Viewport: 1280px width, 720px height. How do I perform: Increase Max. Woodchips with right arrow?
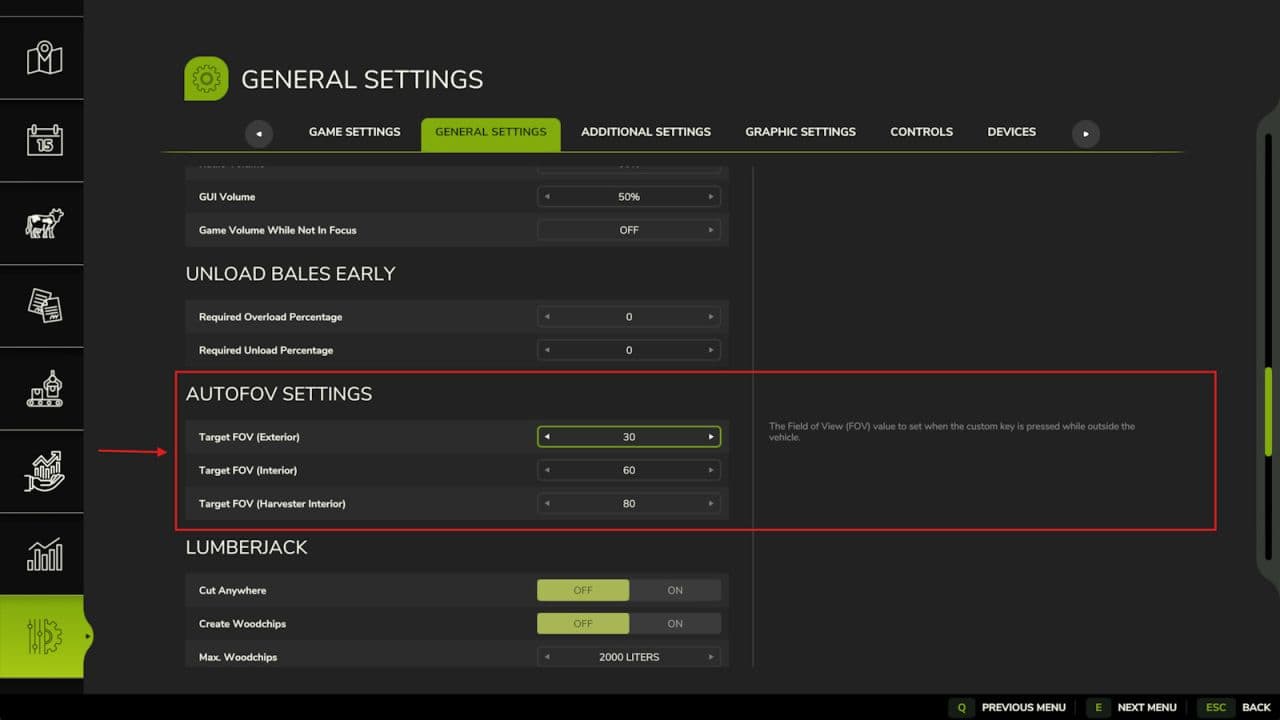[711, 657]
